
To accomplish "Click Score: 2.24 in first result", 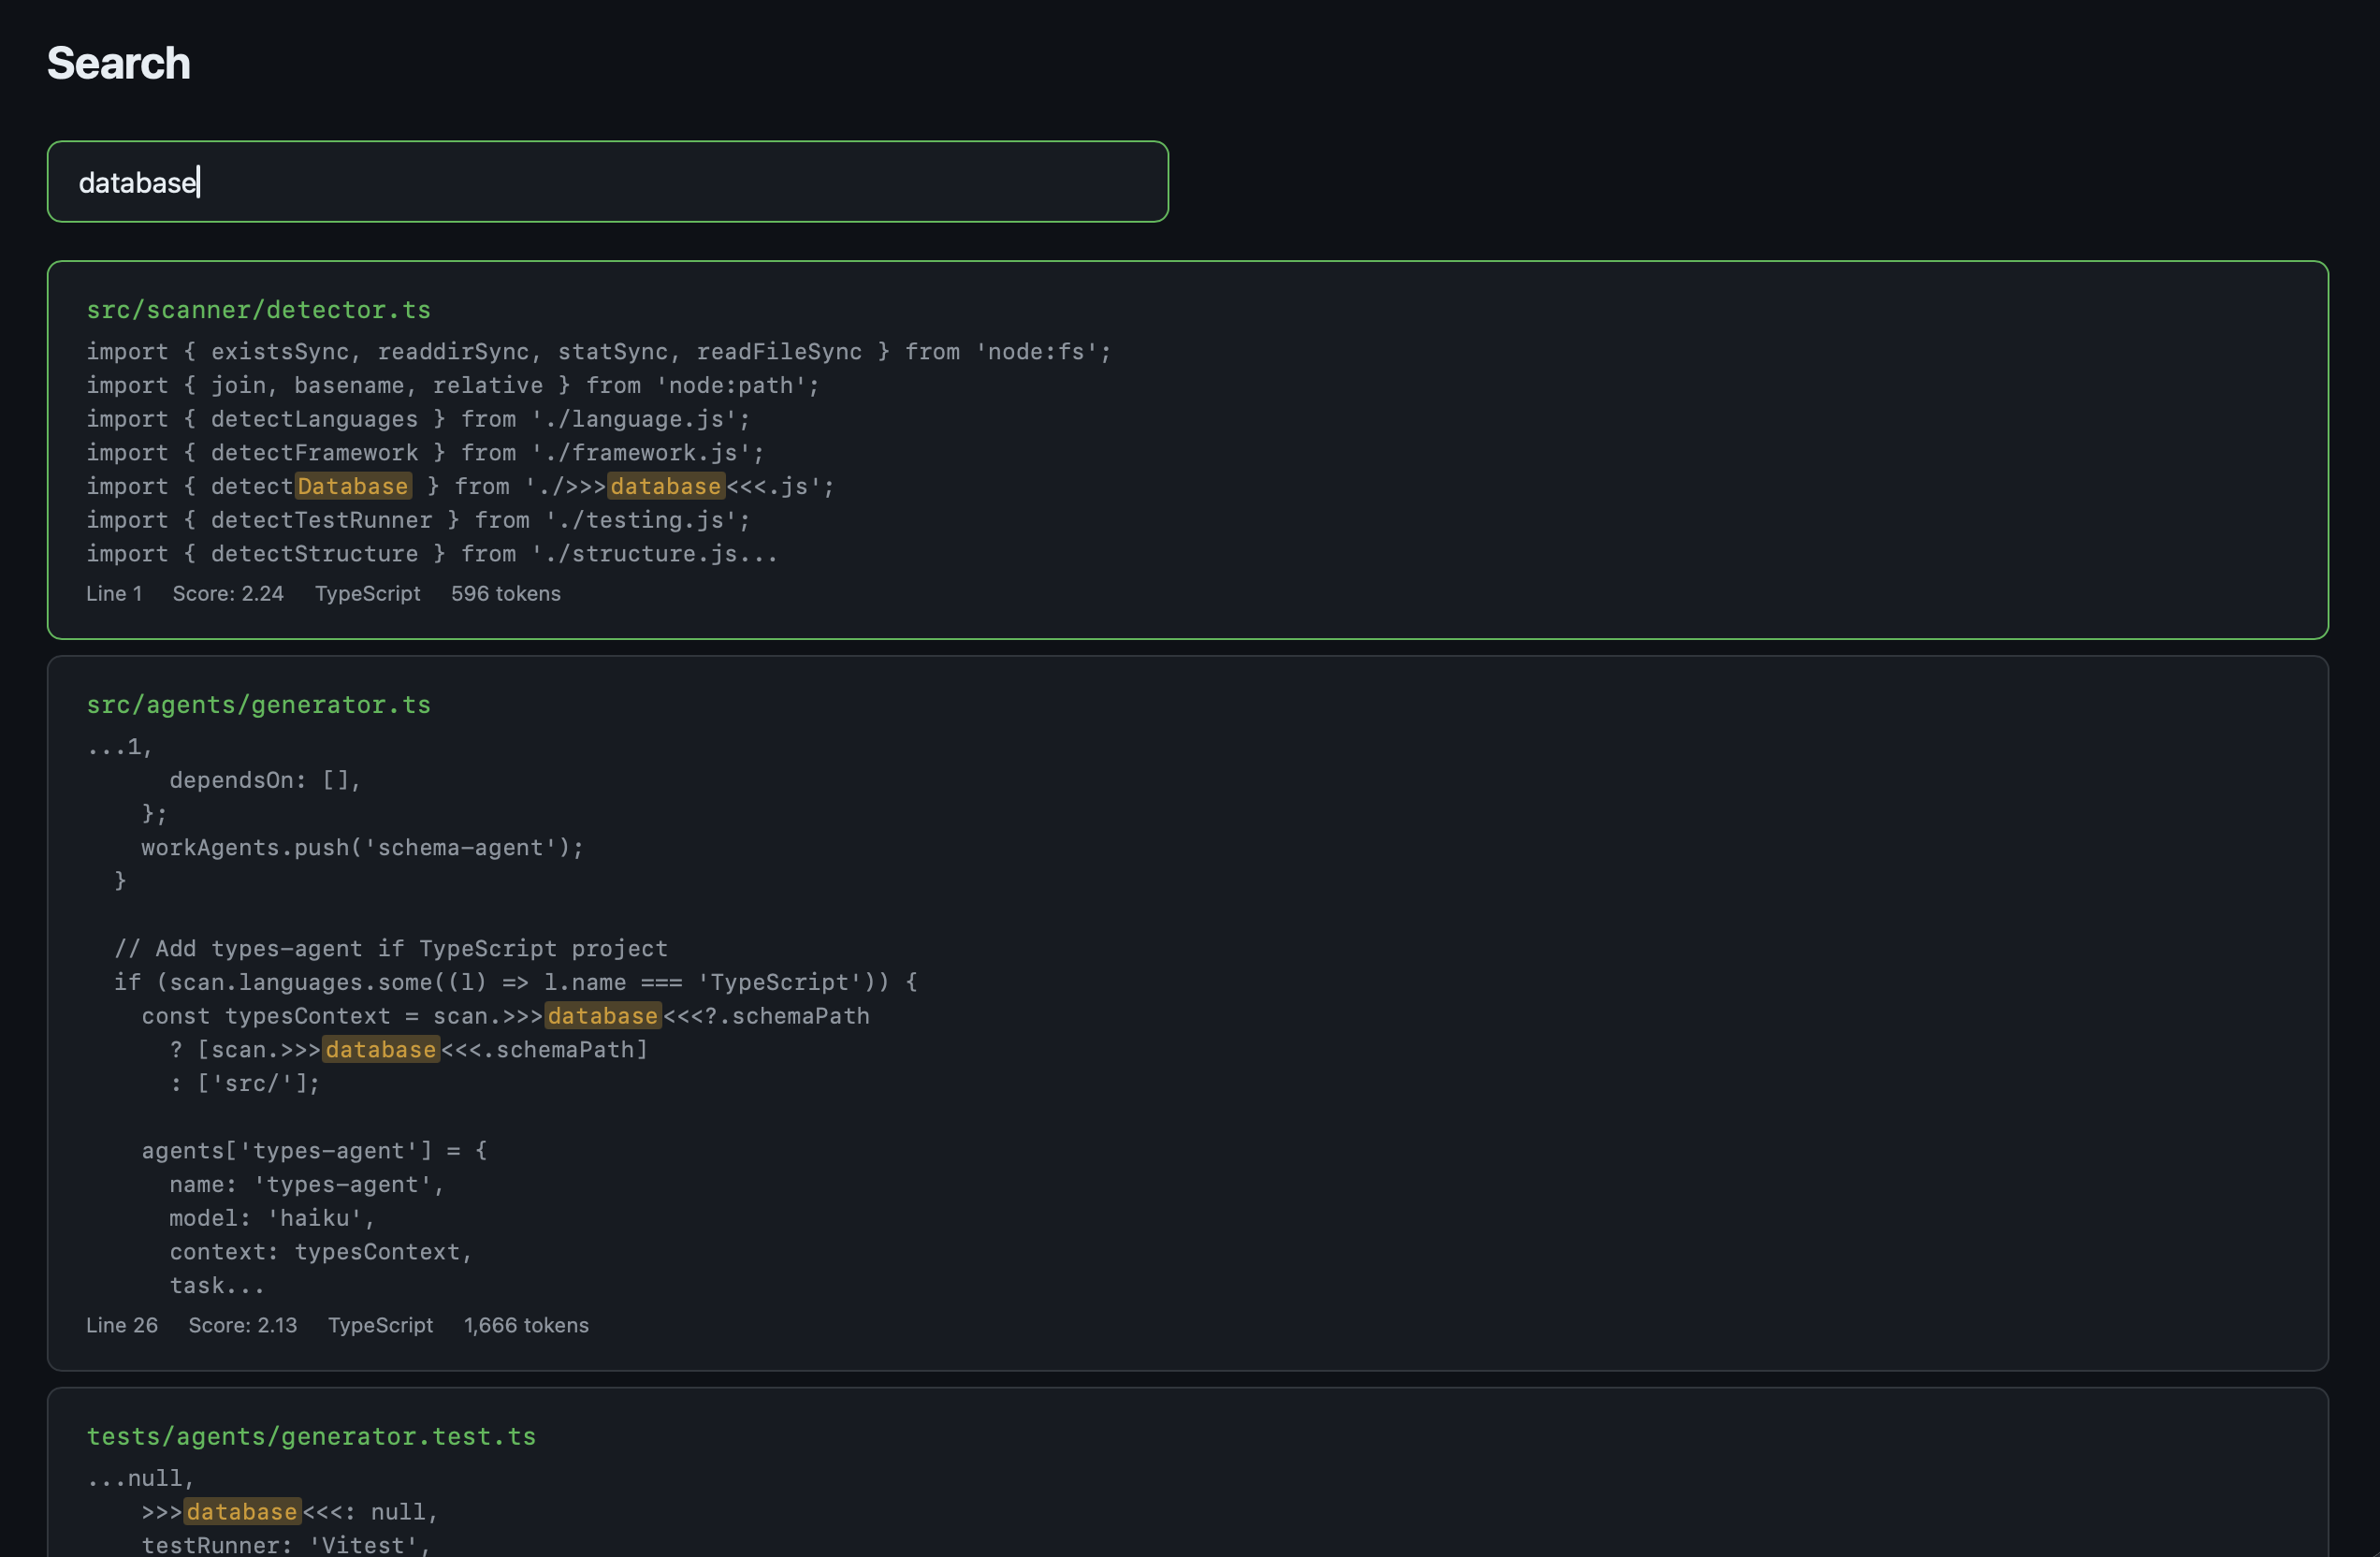I will coord(228,594).
